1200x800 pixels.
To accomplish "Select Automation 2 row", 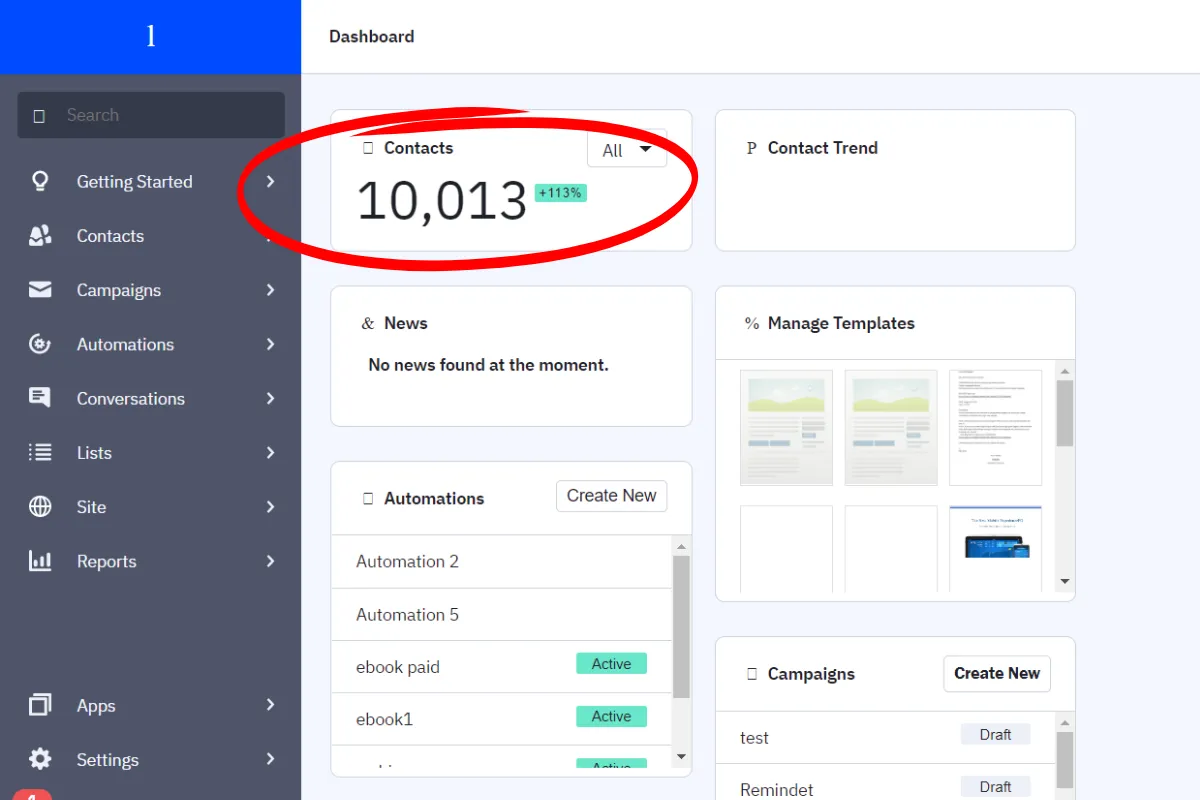I will click(x=501, y=562).
